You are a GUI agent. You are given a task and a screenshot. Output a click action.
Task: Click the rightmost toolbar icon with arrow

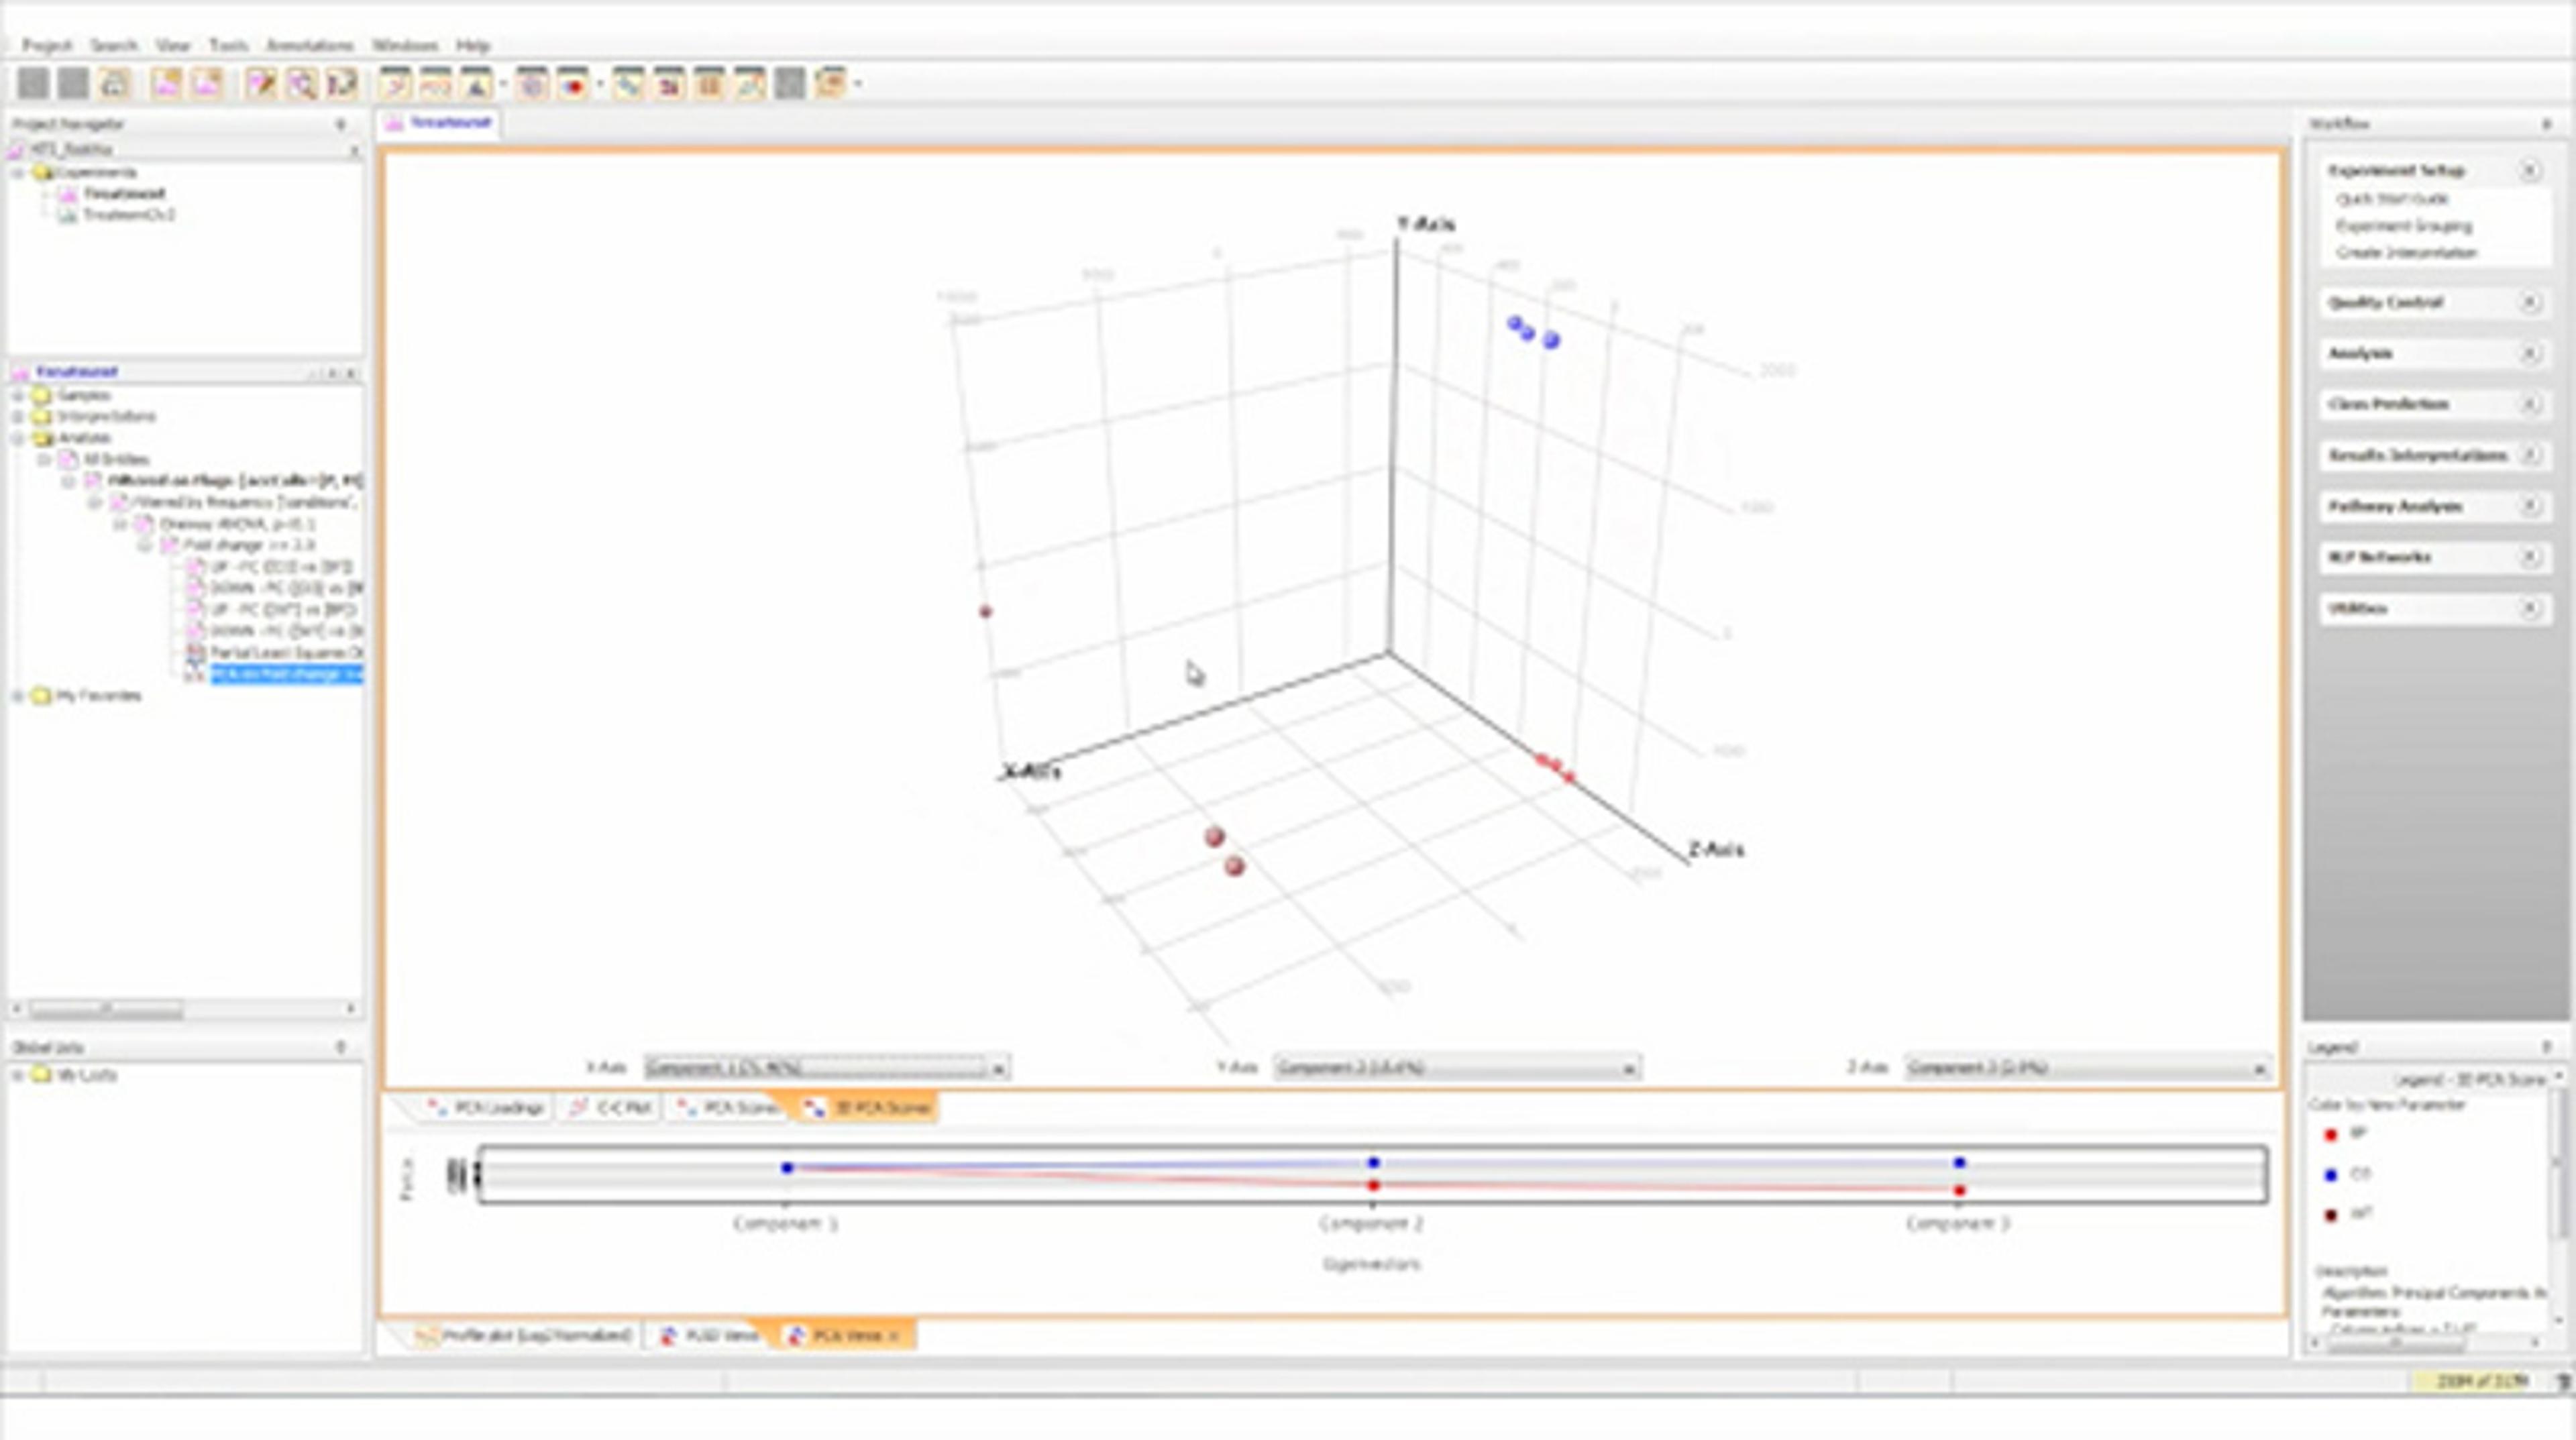tap(832, 84)
